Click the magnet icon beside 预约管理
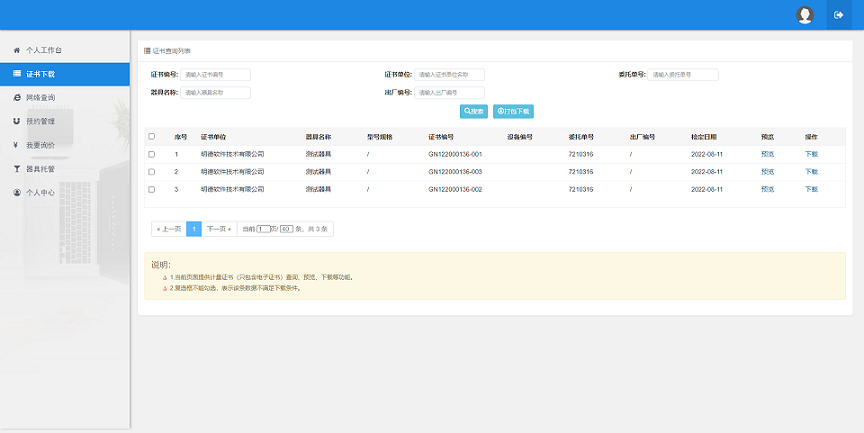 click(17, 121)
